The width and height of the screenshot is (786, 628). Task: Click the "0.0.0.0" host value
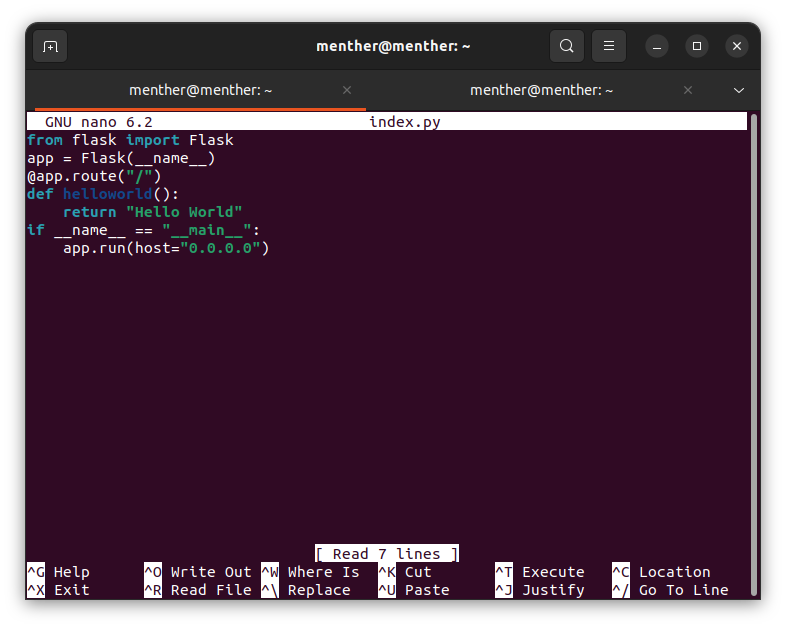pos(221,248)
